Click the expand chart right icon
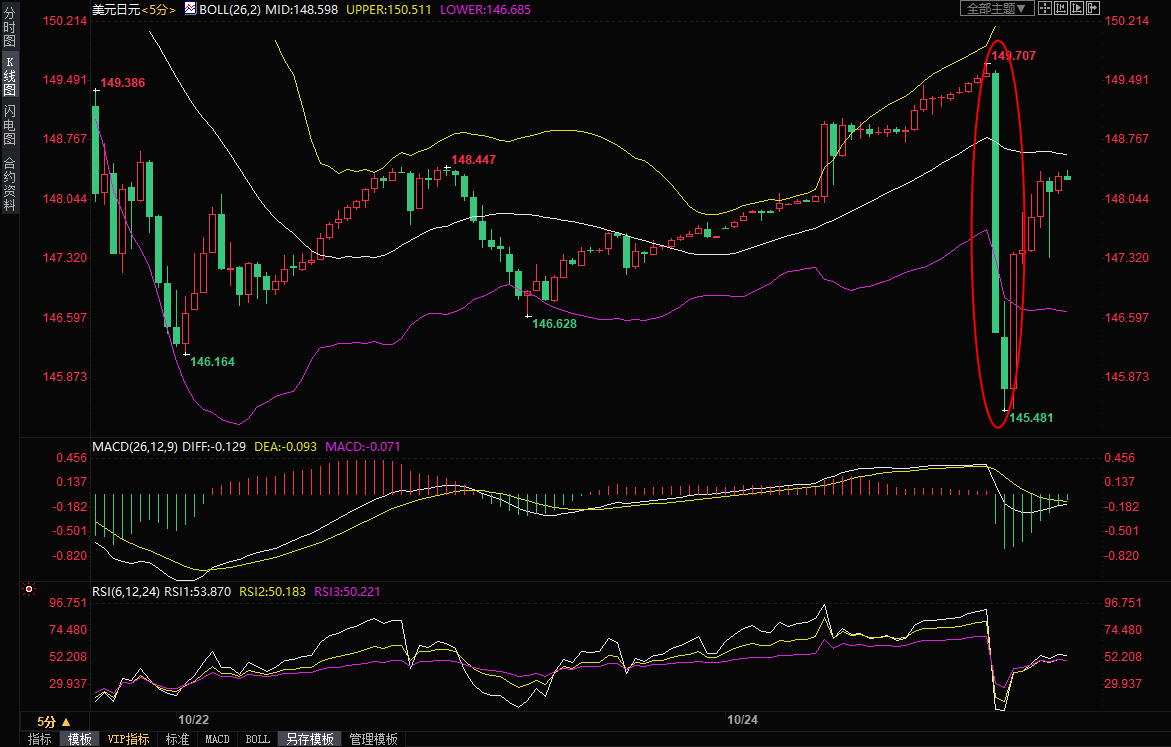Image resolution: width=1171 pixels, height=747 pixels. coord(1093,8)
